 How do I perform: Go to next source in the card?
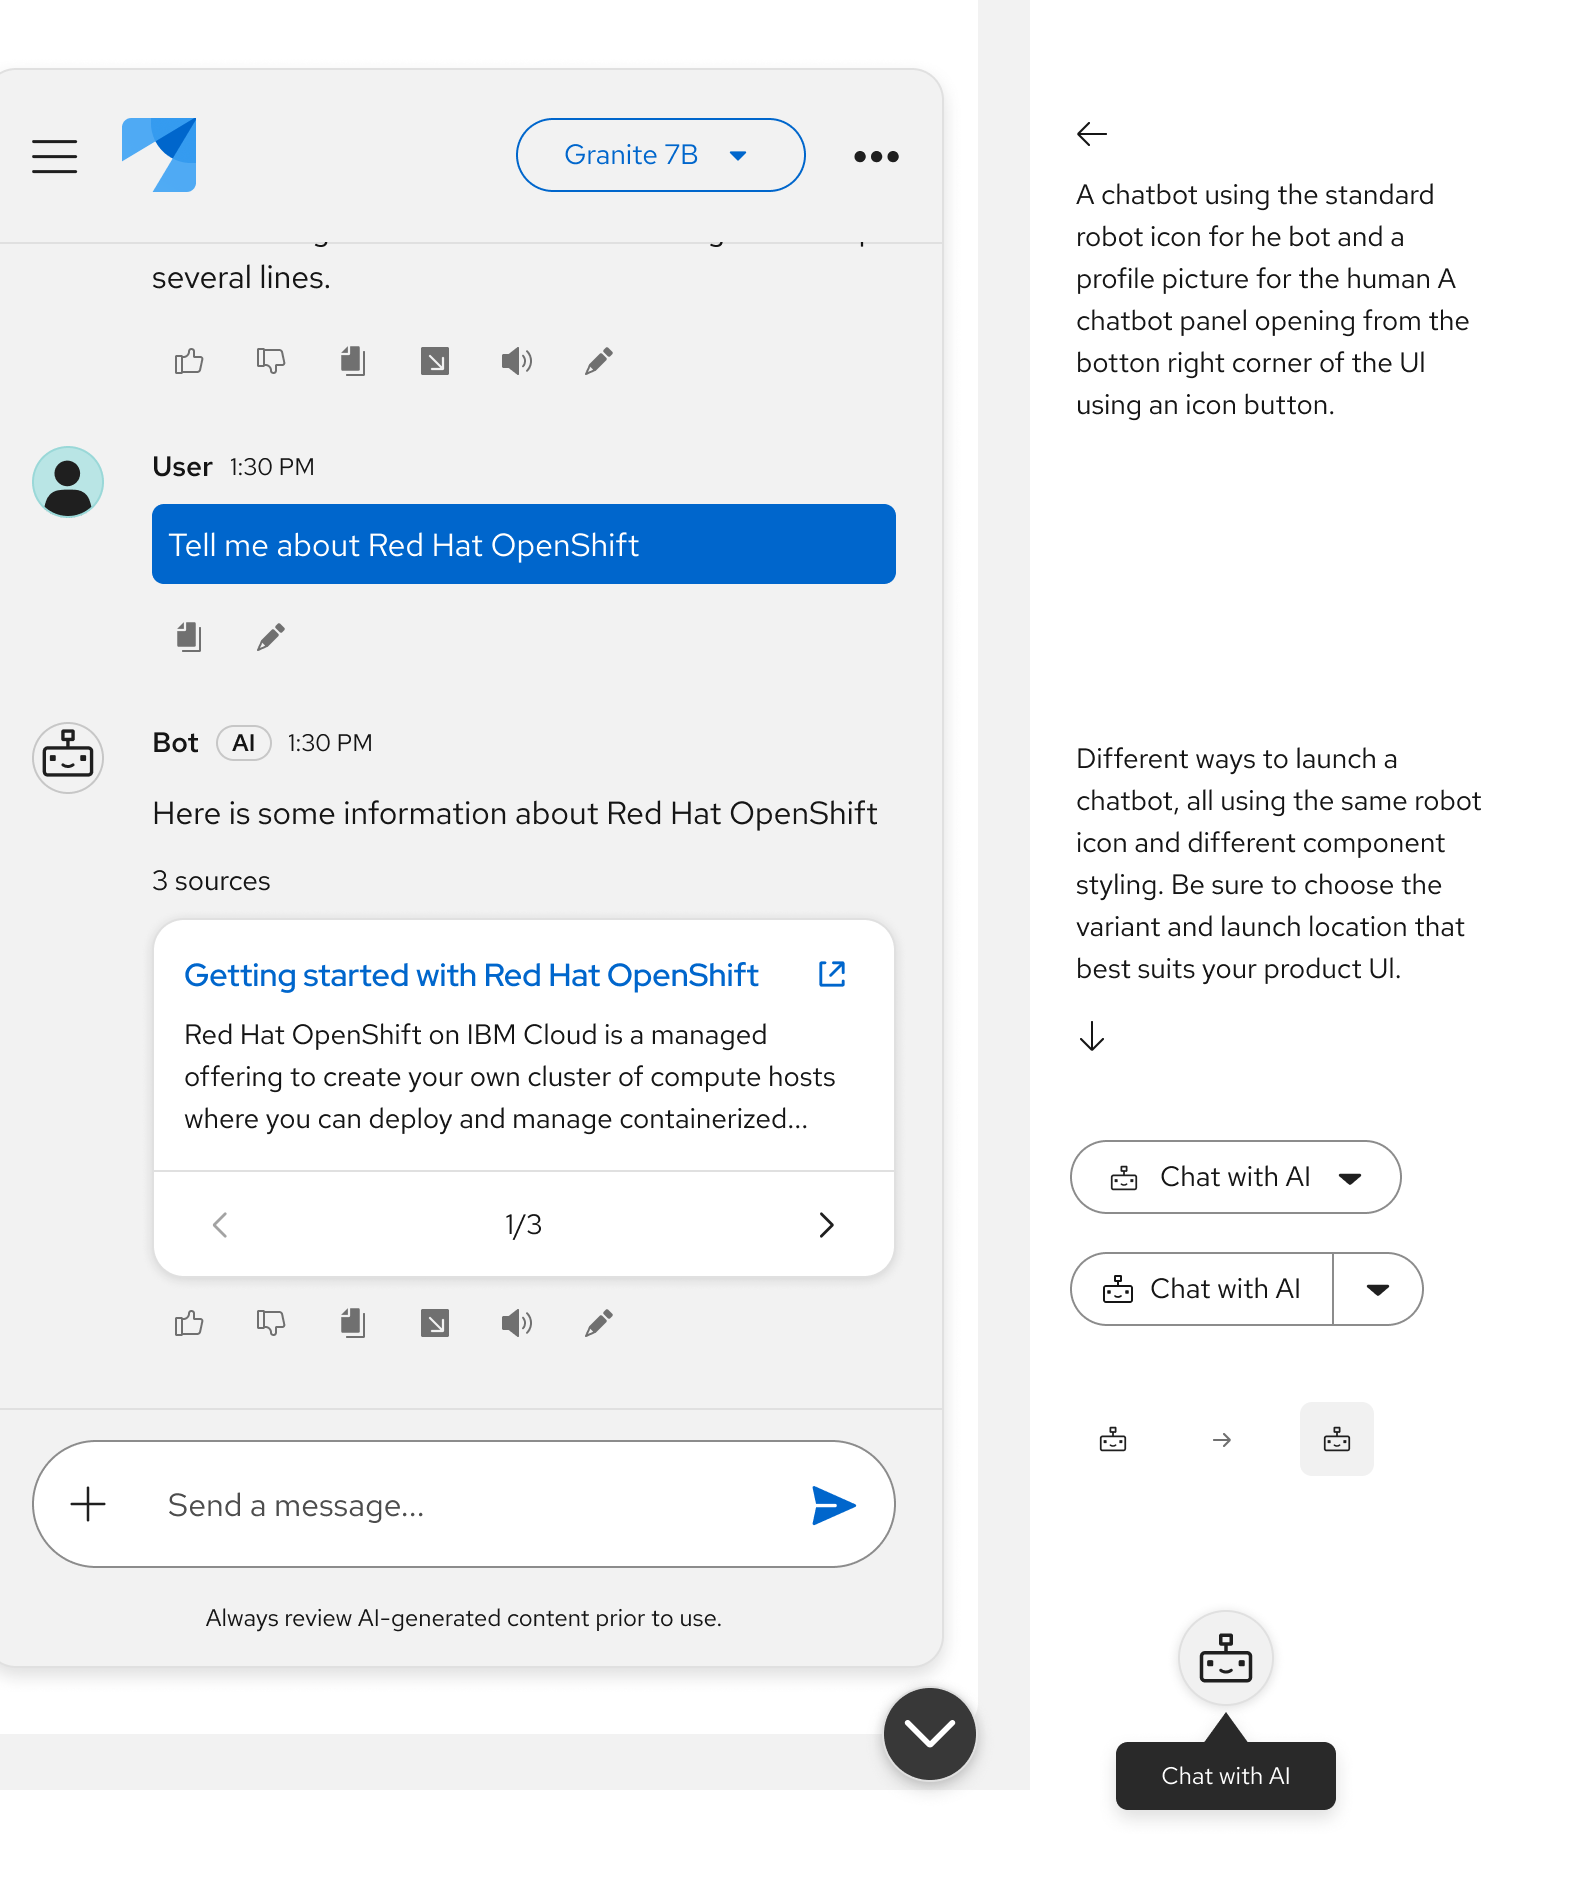click(x=826, y=1225)
